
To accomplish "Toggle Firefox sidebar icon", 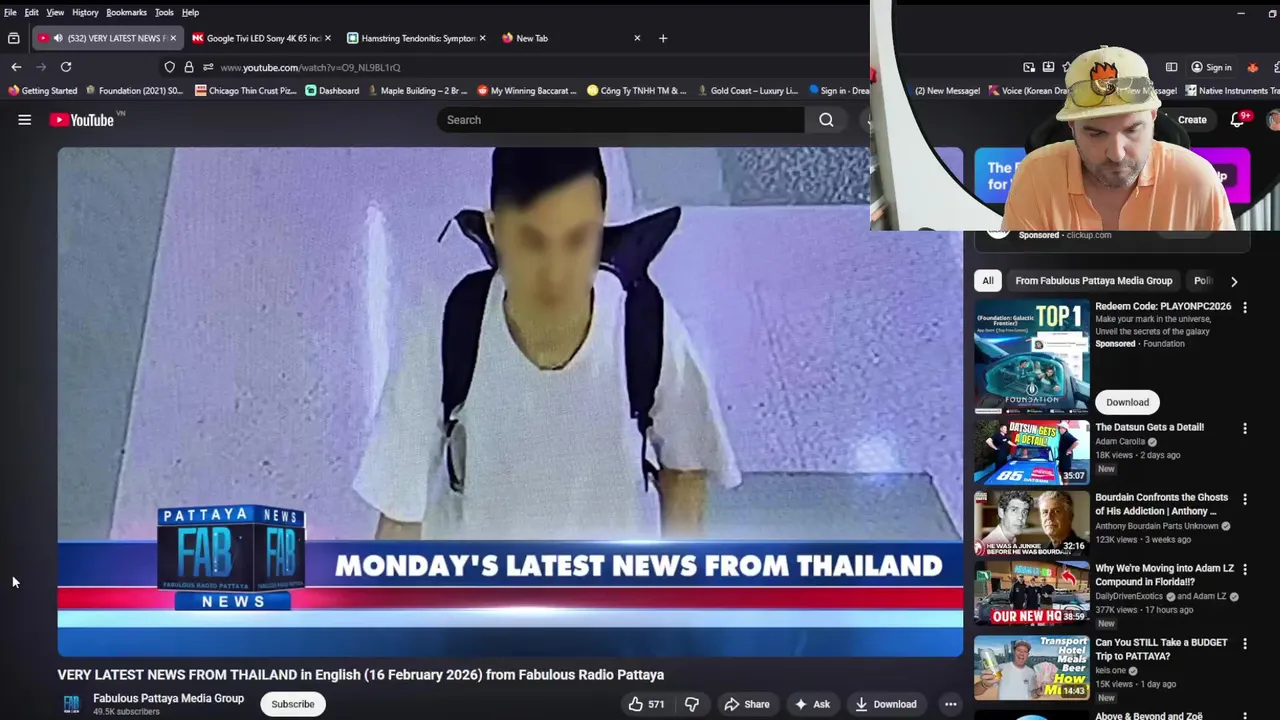I will pos(1171,67).
